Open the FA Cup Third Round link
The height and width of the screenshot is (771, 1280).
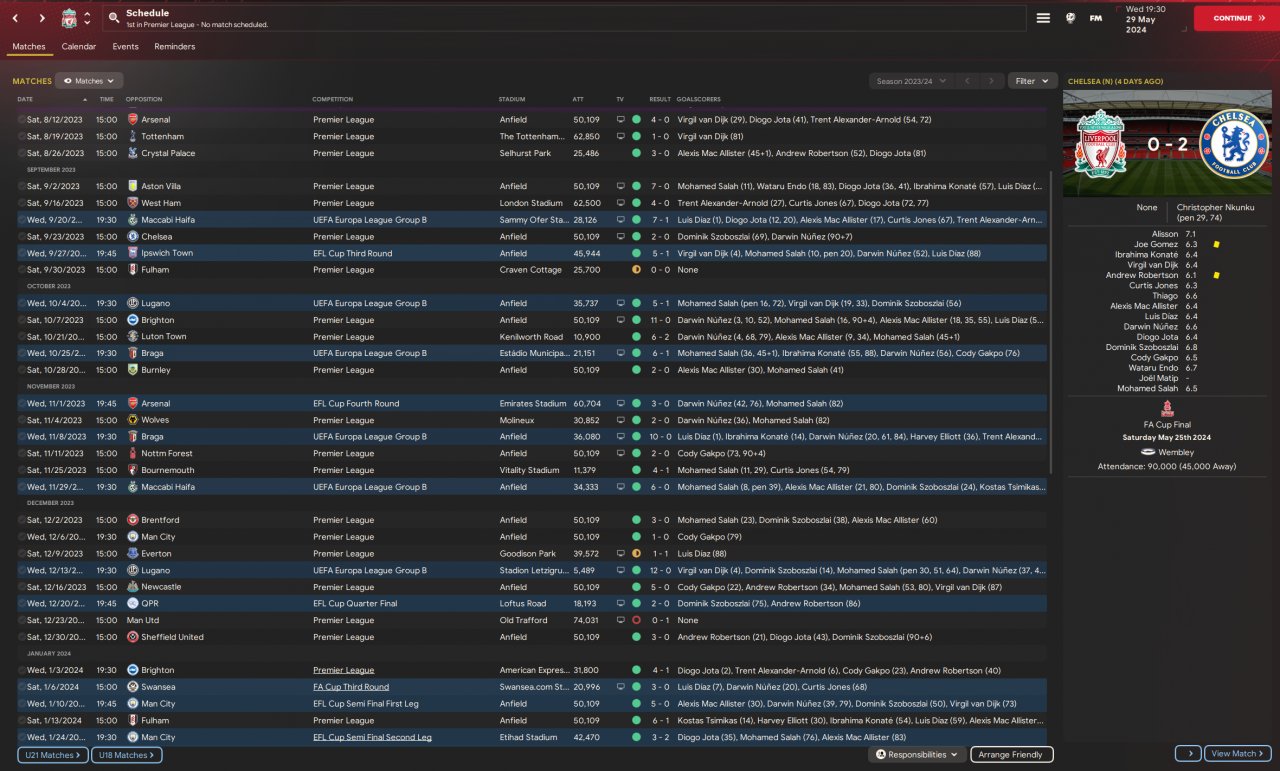point(351,687)
